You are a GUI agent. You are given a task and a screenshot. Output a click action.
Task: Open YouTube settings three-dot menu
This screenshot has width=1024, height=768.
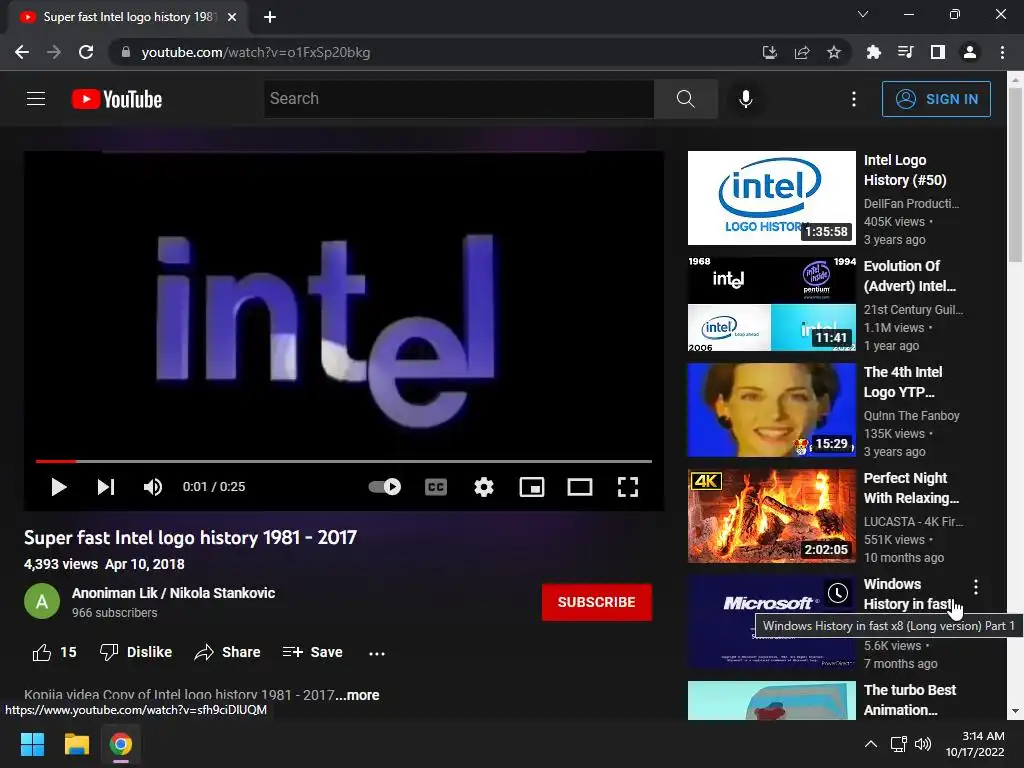[x=854, y=99]
